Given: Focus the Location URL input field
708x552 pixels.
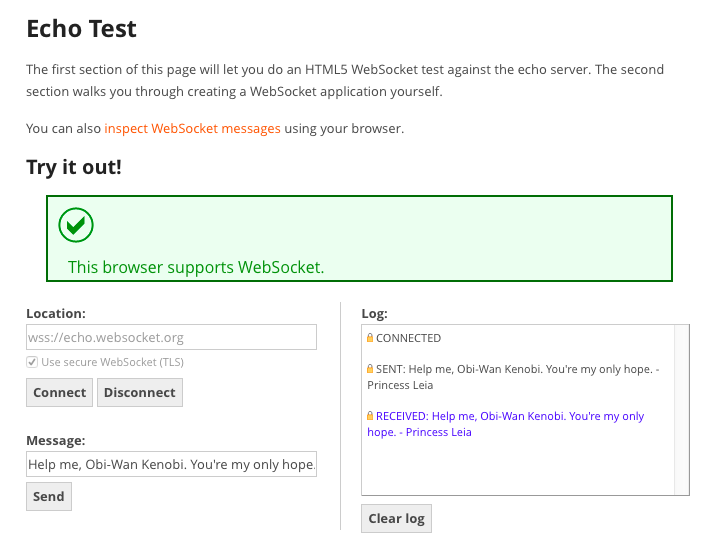Looking at the screenshot, I should pos(171,337).
